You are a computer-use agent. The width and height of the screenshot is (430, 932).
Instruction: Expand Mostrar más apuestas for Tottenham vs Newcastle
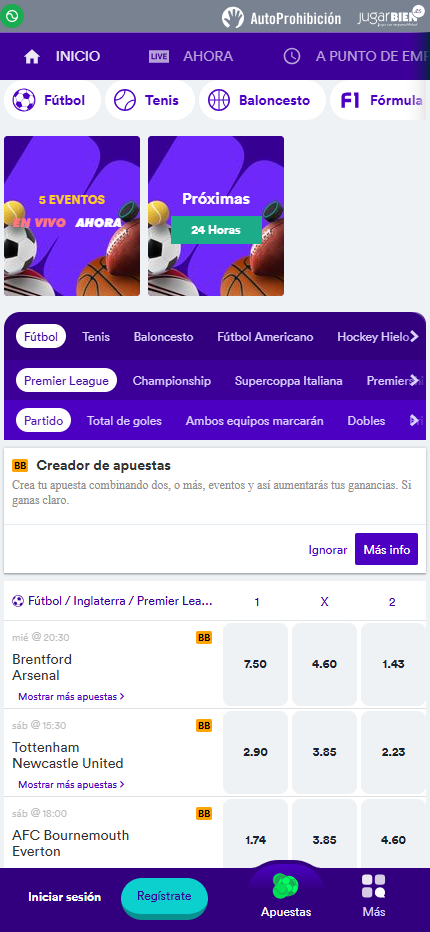click(x=71, y=784)
